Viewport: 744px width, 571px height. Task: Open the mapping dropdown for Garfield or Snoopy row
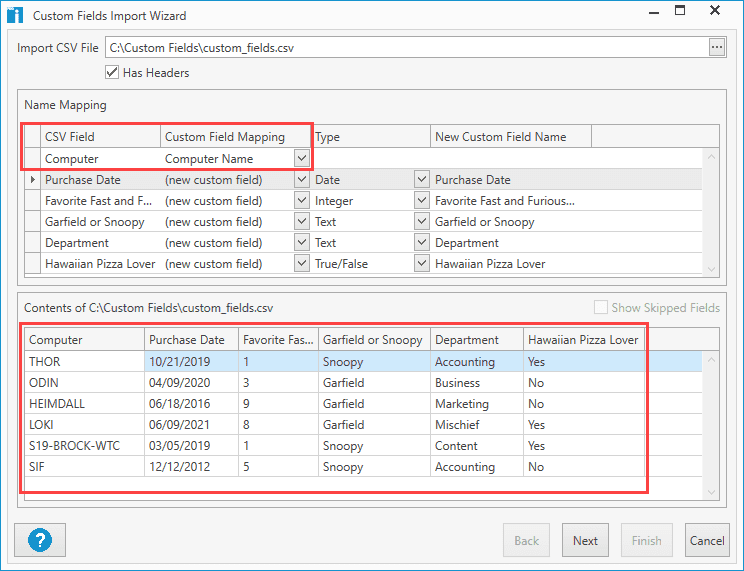(x=302, y=221)
